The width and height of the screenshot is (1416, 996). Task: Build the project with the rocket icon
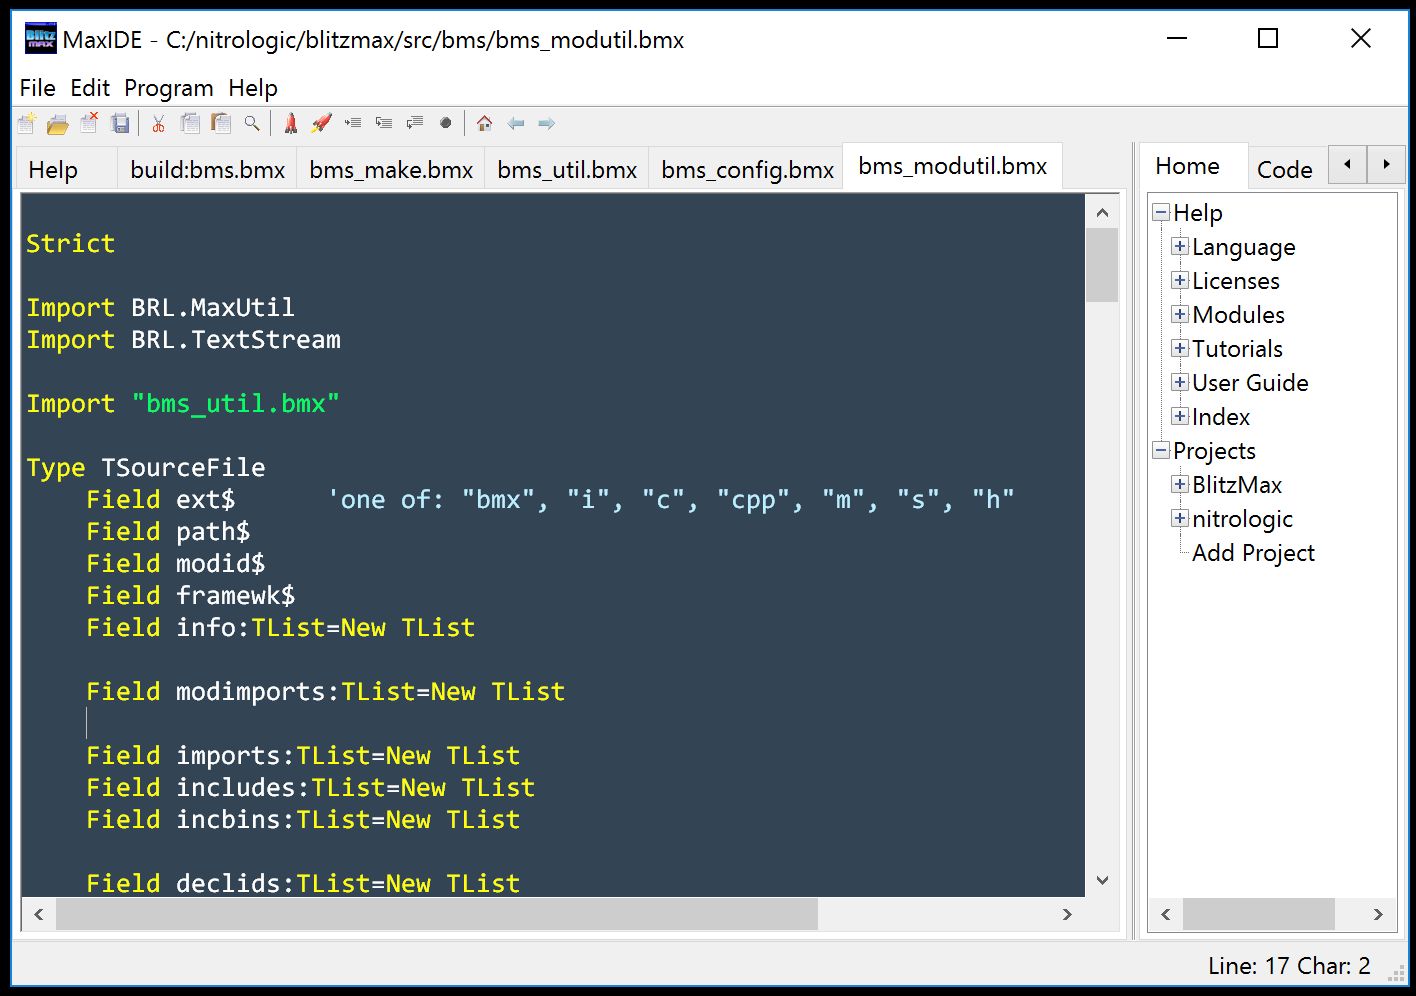[290, 122]
